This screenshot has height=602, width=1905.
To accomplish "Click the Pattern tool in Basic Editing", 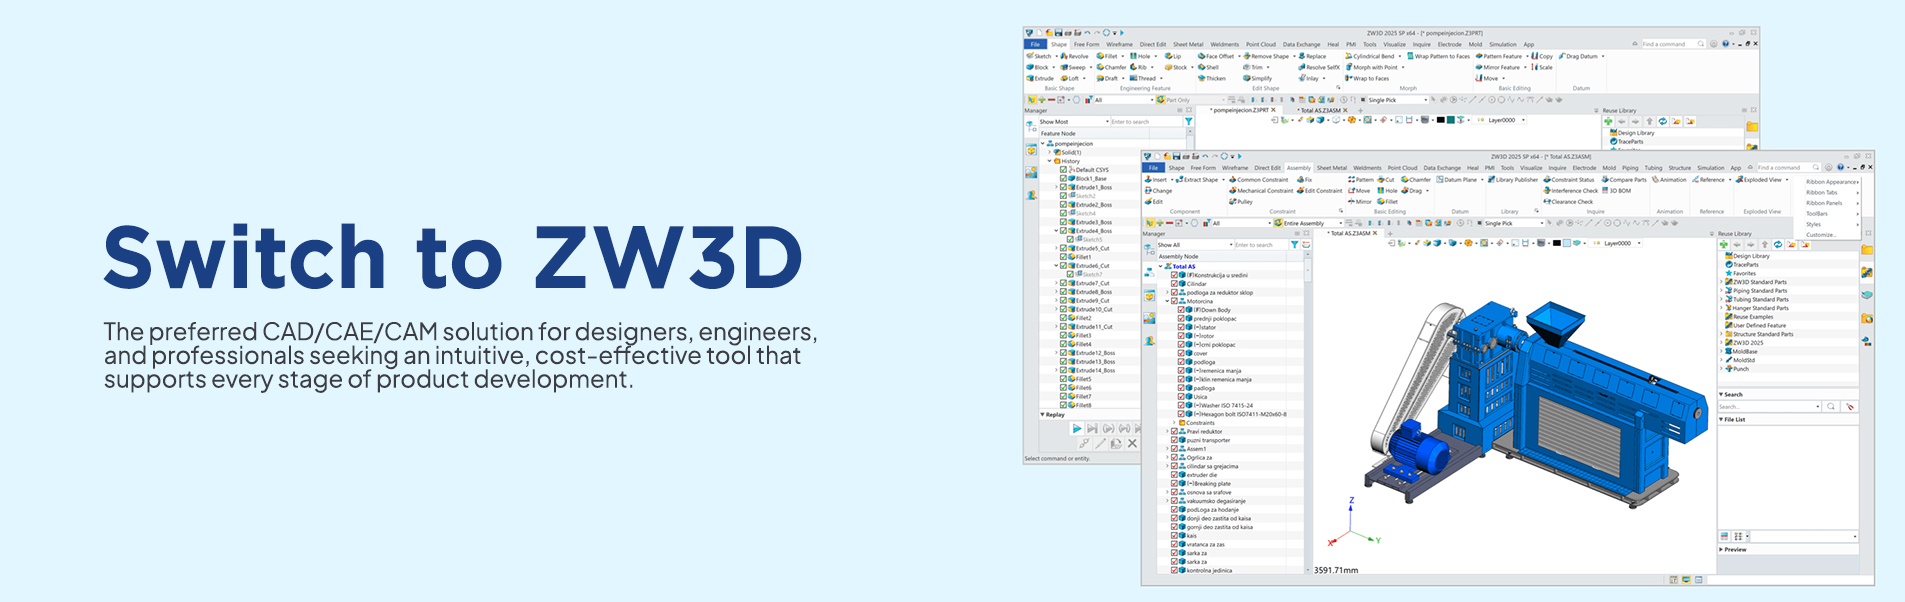I will click(1361, 180).
